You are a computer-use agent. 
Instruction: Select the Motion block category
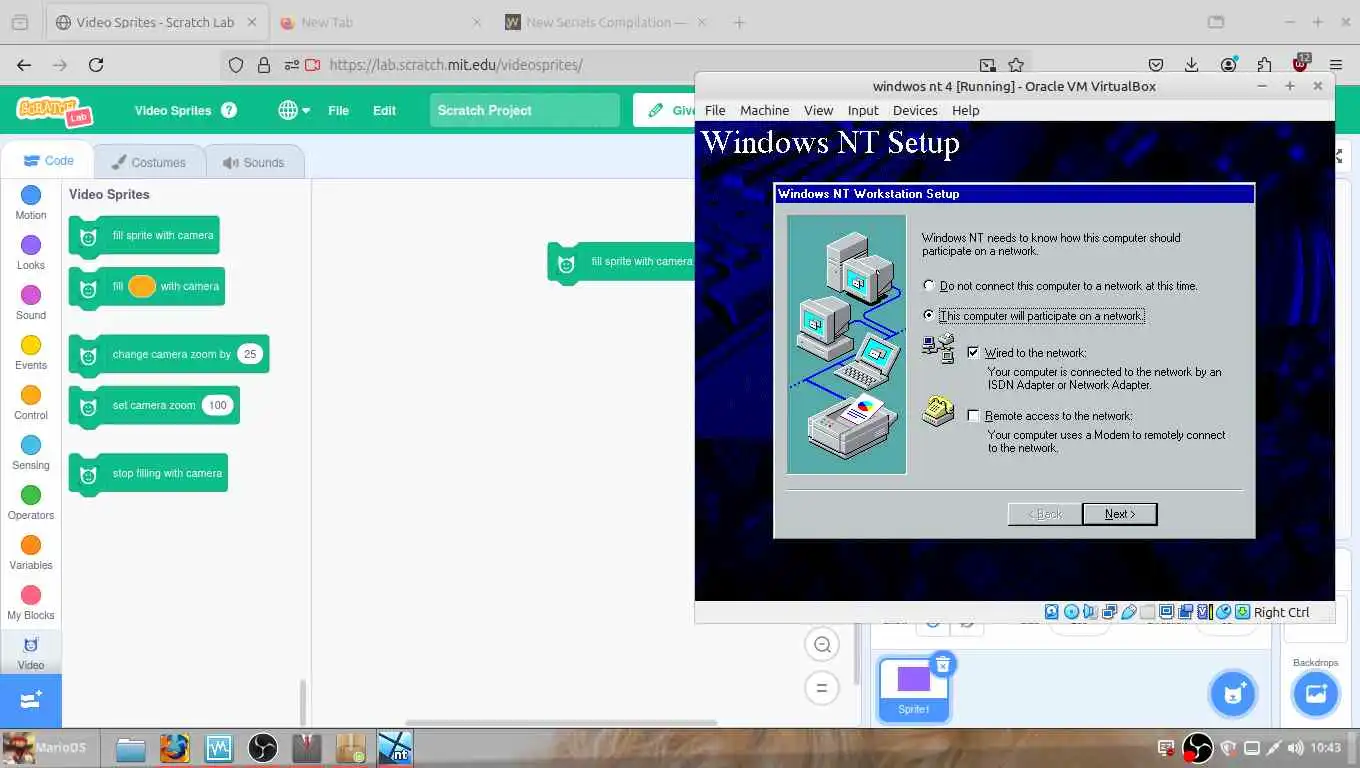click(x=31, y=203)
